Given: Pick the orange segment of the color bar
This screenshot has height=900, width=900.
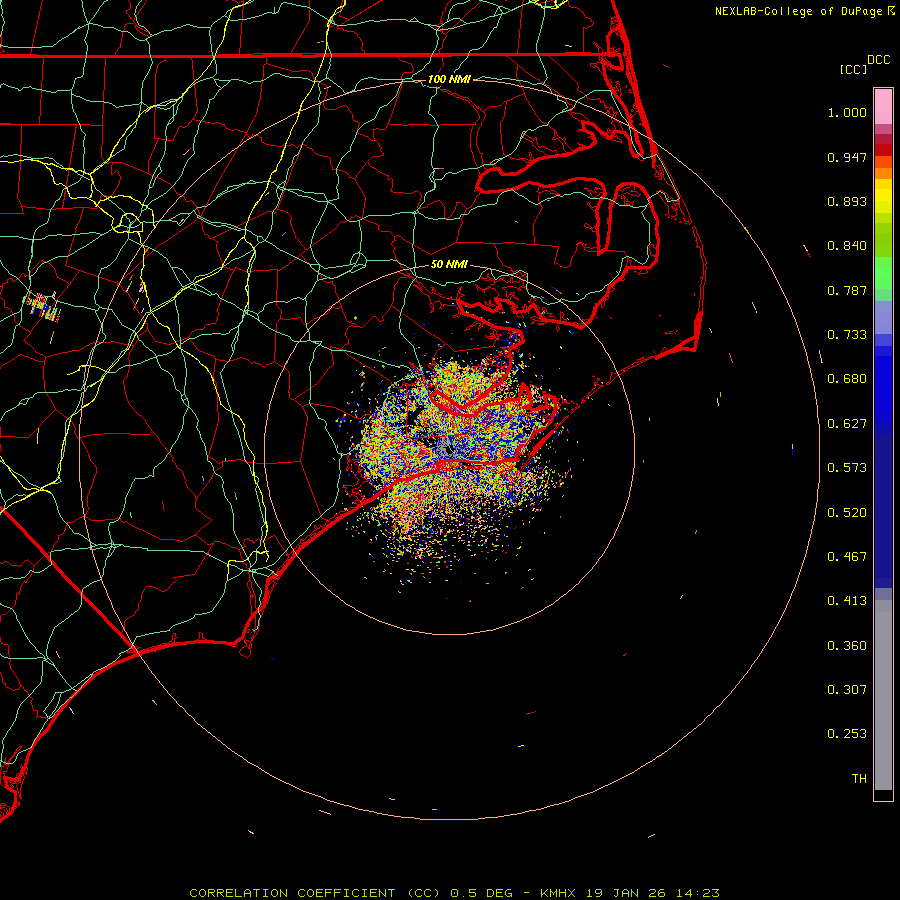Looking at the screenshot, I should 883,168.
